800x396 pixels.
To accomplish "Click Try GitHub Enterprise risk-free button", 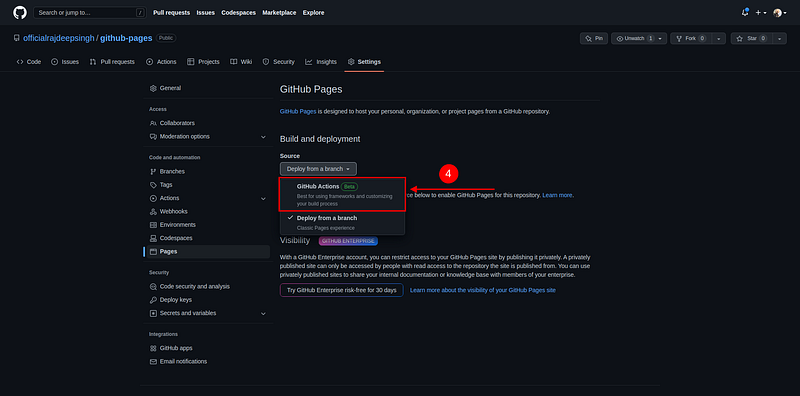I will tap(342, 290).
